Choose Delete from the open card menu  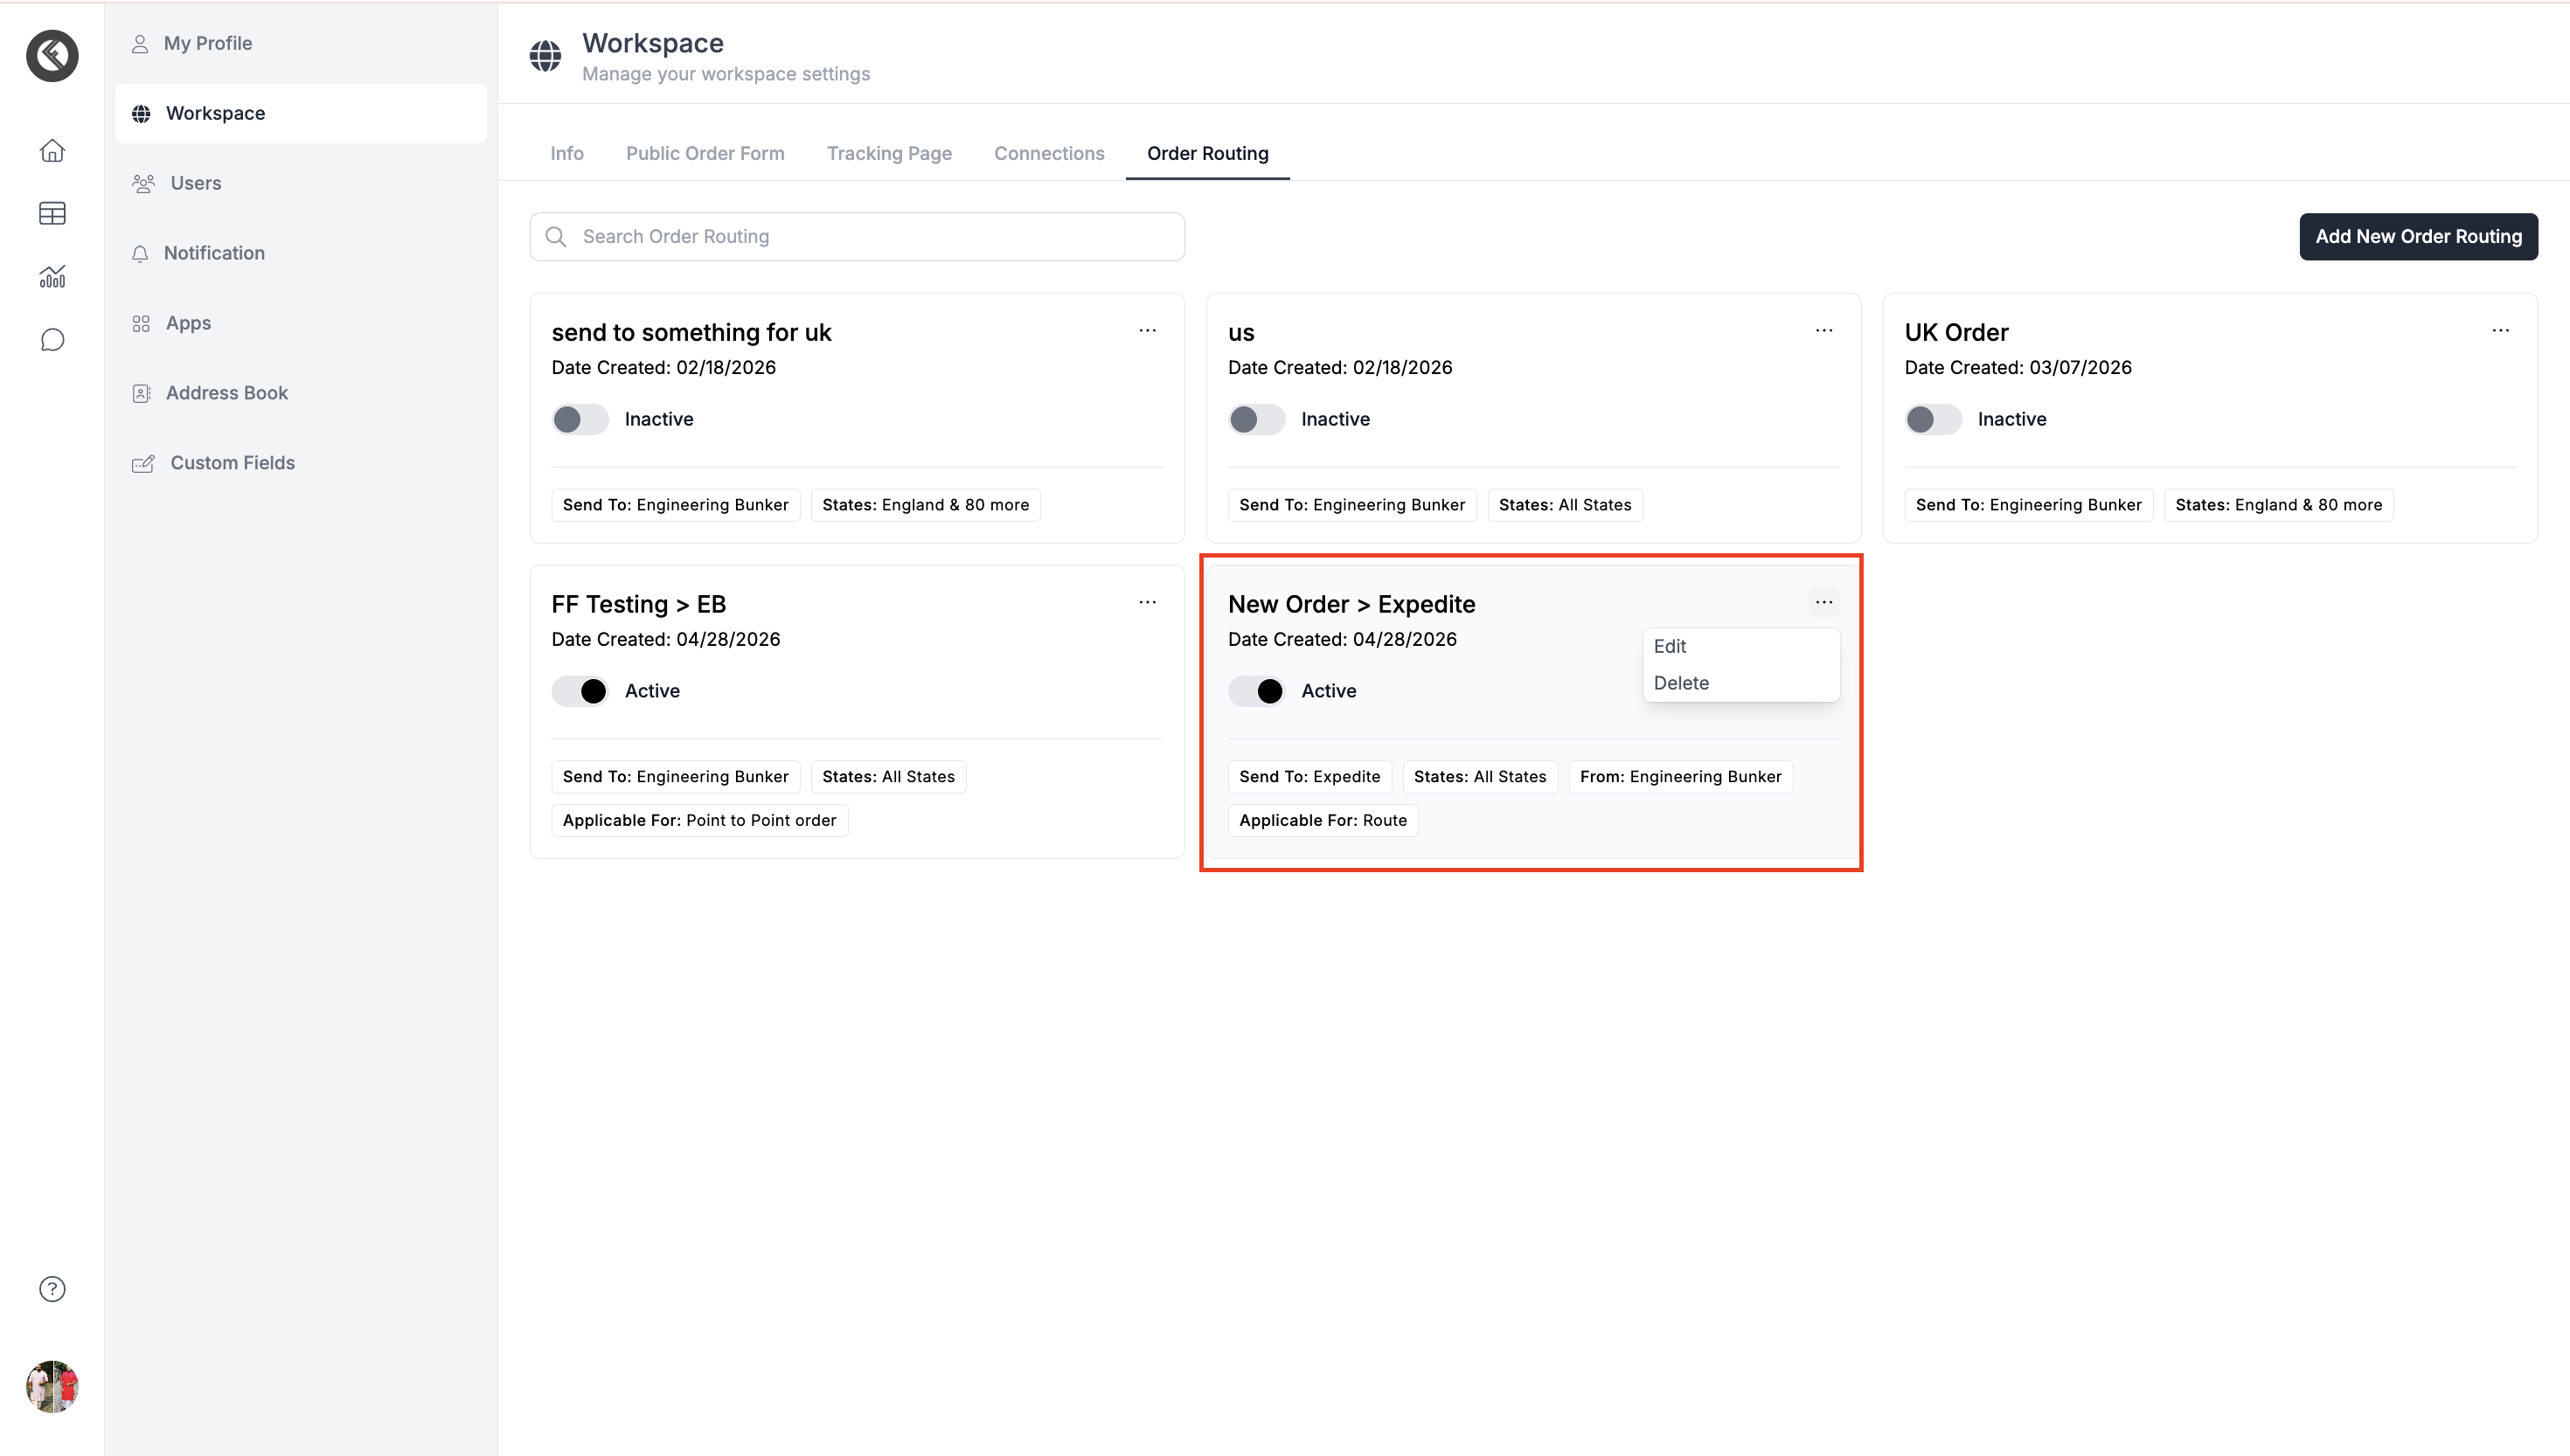click(1681, 683)
